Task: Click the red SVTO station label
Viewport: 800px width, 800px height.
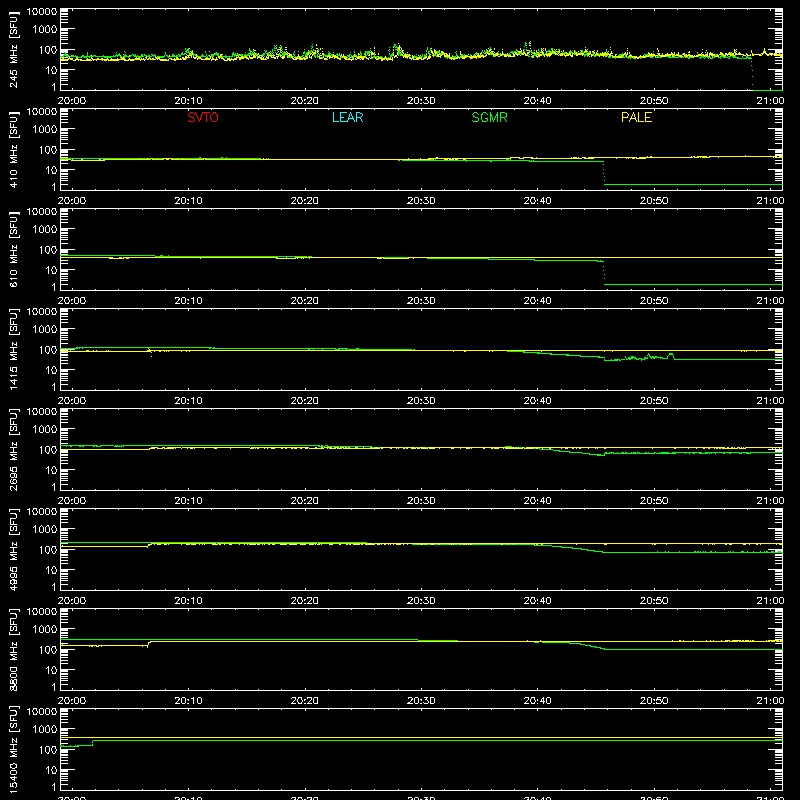Action: [203, 117]
